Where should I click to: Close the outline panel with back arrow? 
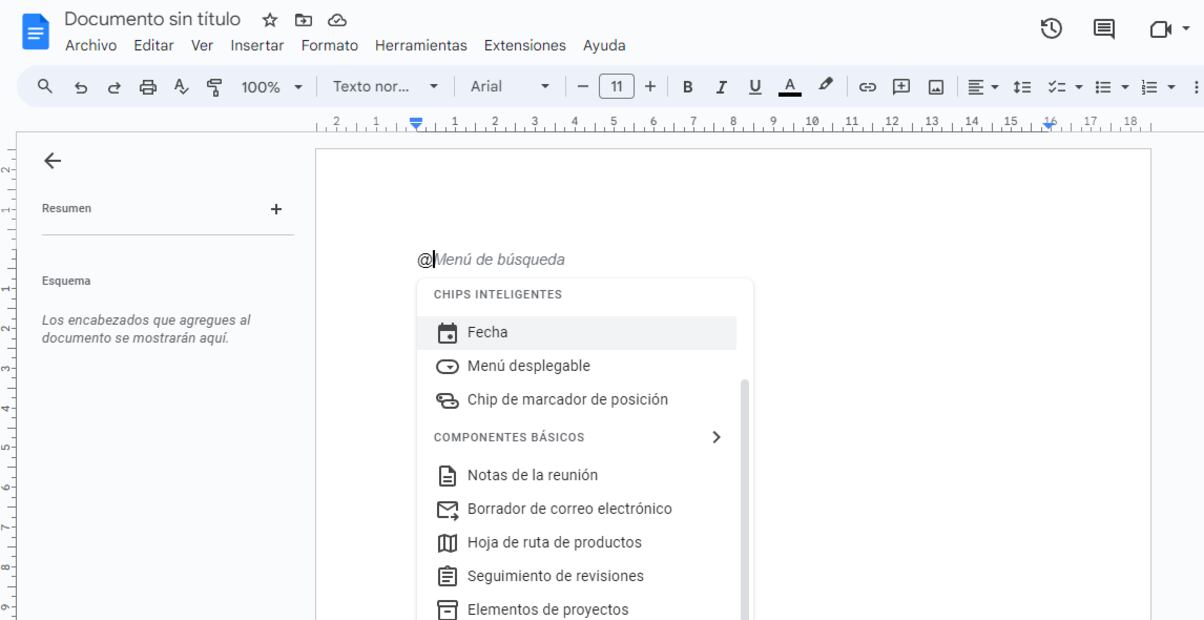(x=53, y=161)
